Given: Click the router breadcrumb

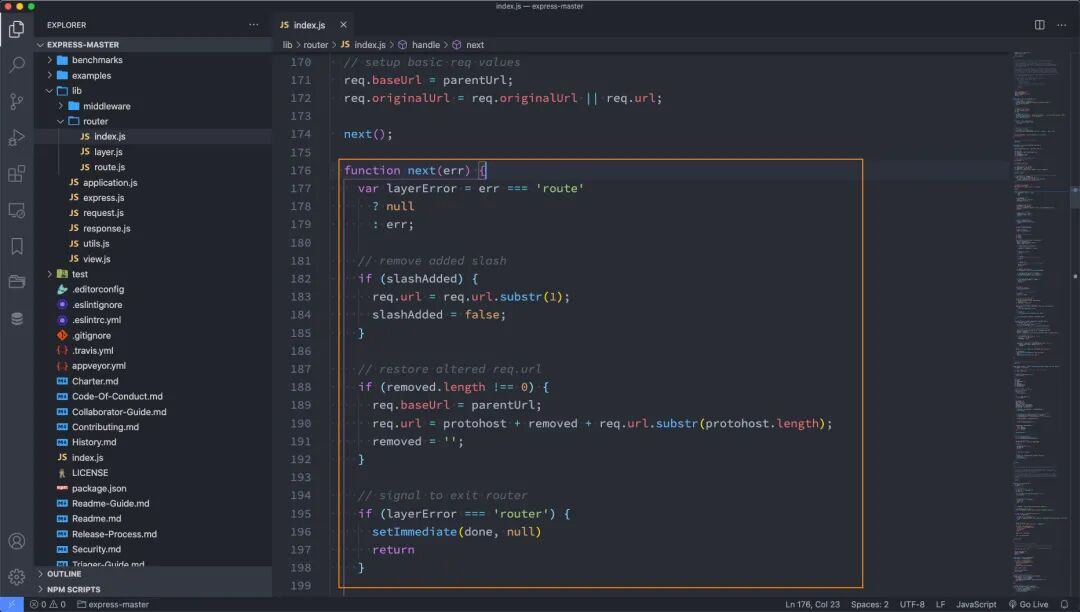Looking at the screenshot, I should point(315,45).
